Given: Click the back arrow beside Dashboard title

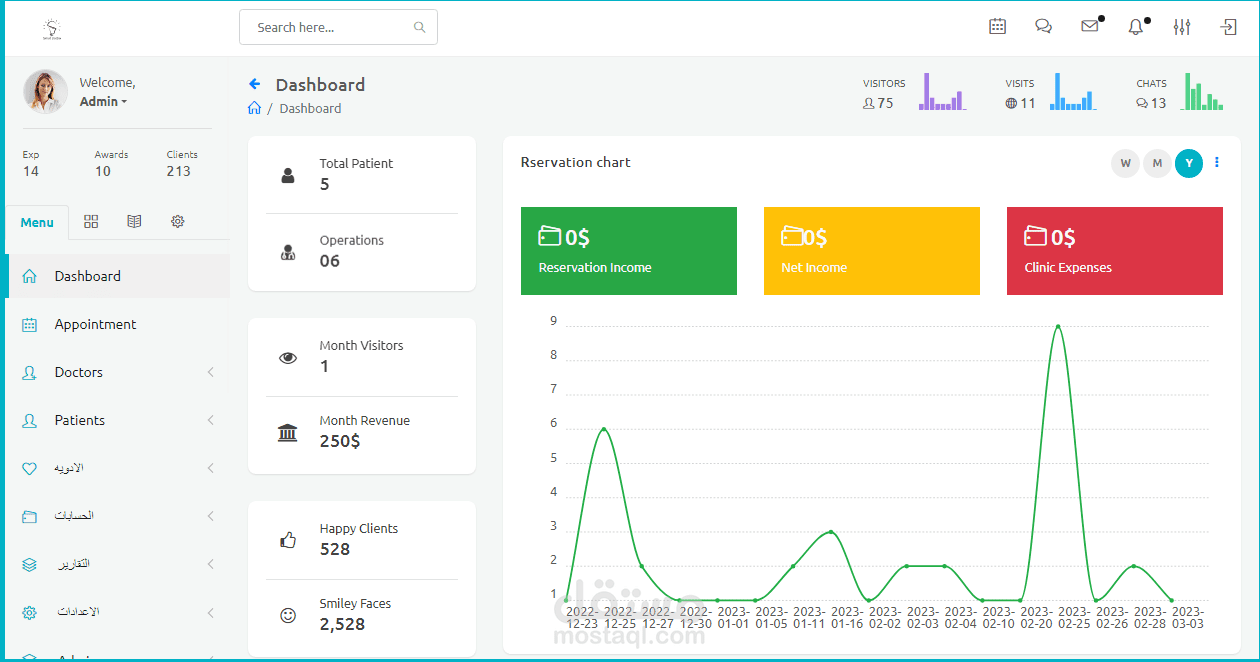Looking at the screenshot, I should tap(255, 84).
